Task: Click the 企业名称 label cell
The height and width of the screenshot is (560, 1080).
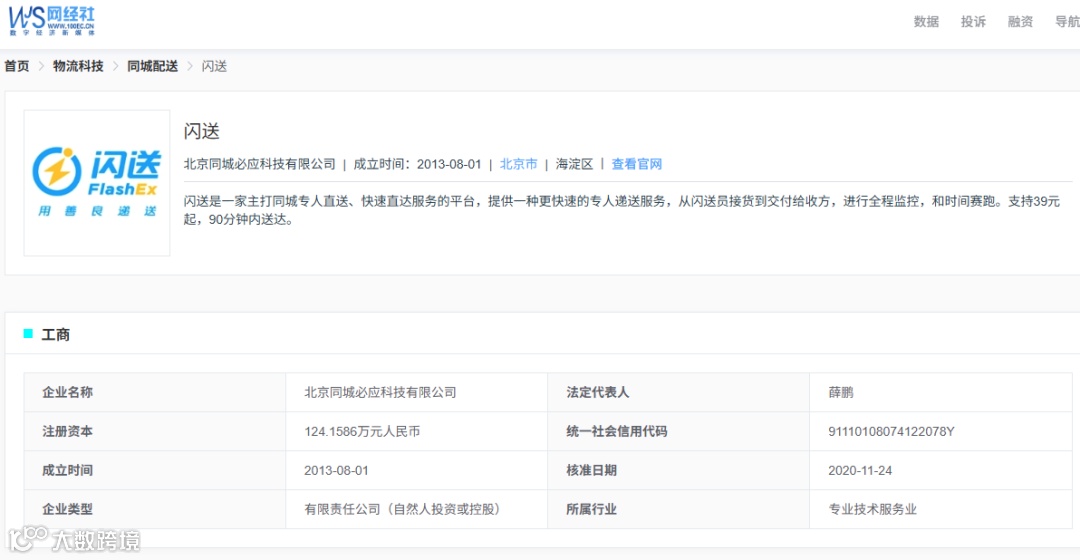Action: point(155,392)
